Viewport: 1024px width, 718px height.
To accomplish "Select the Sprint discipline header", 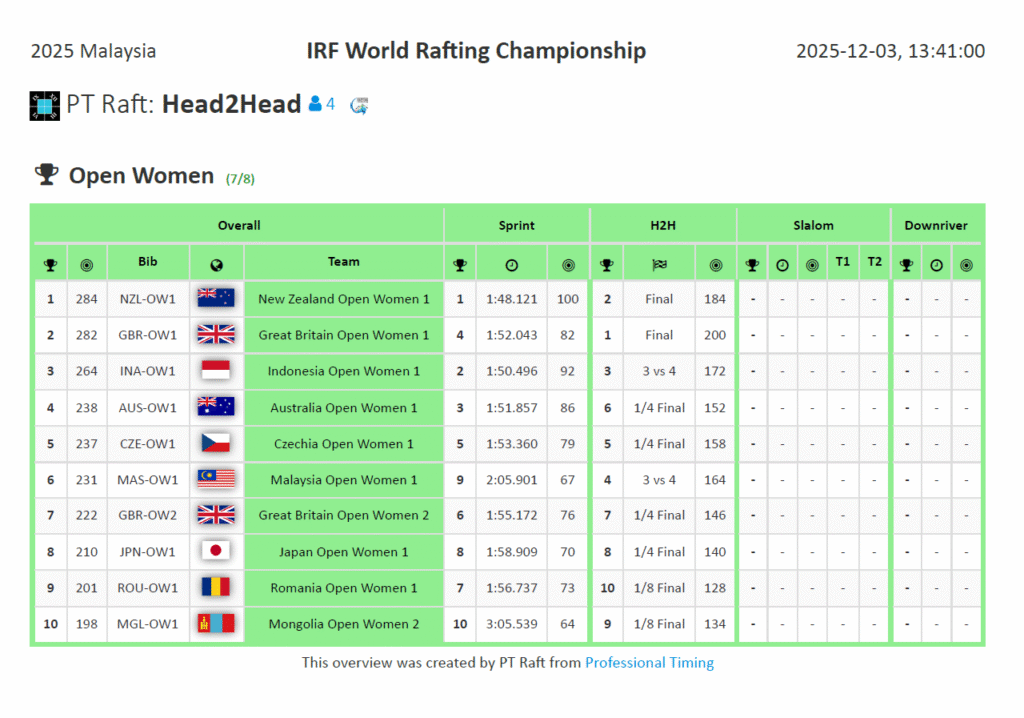I will tap(517, 225).
